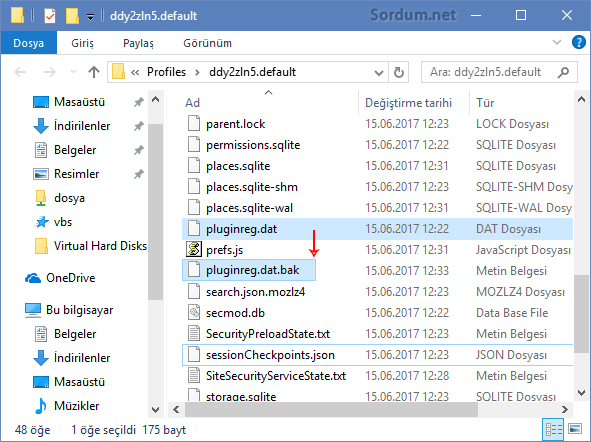Select places.sqlite-wal file
This screenshot has height=442, width=591.
(x=249, y=208)
